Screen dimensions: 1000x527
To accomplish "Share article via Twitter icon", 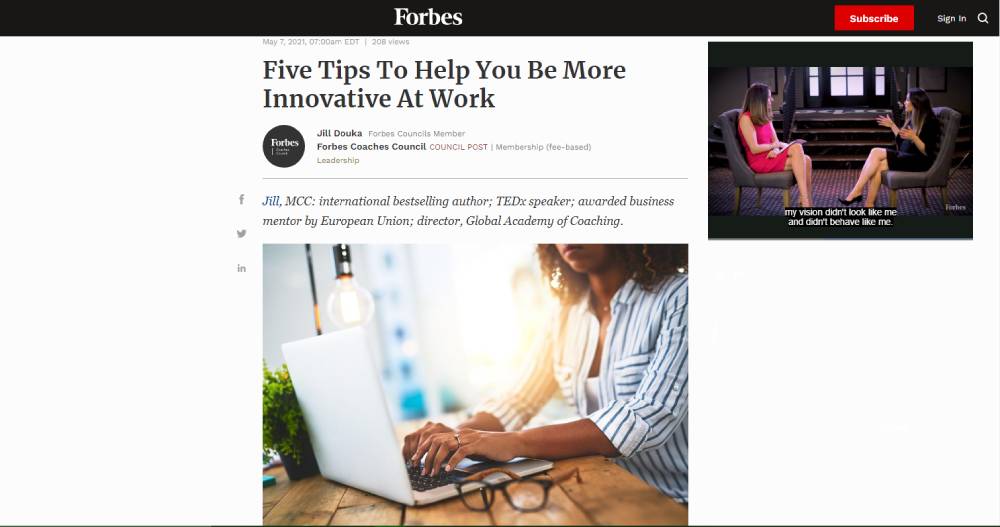I will point(242,234).
